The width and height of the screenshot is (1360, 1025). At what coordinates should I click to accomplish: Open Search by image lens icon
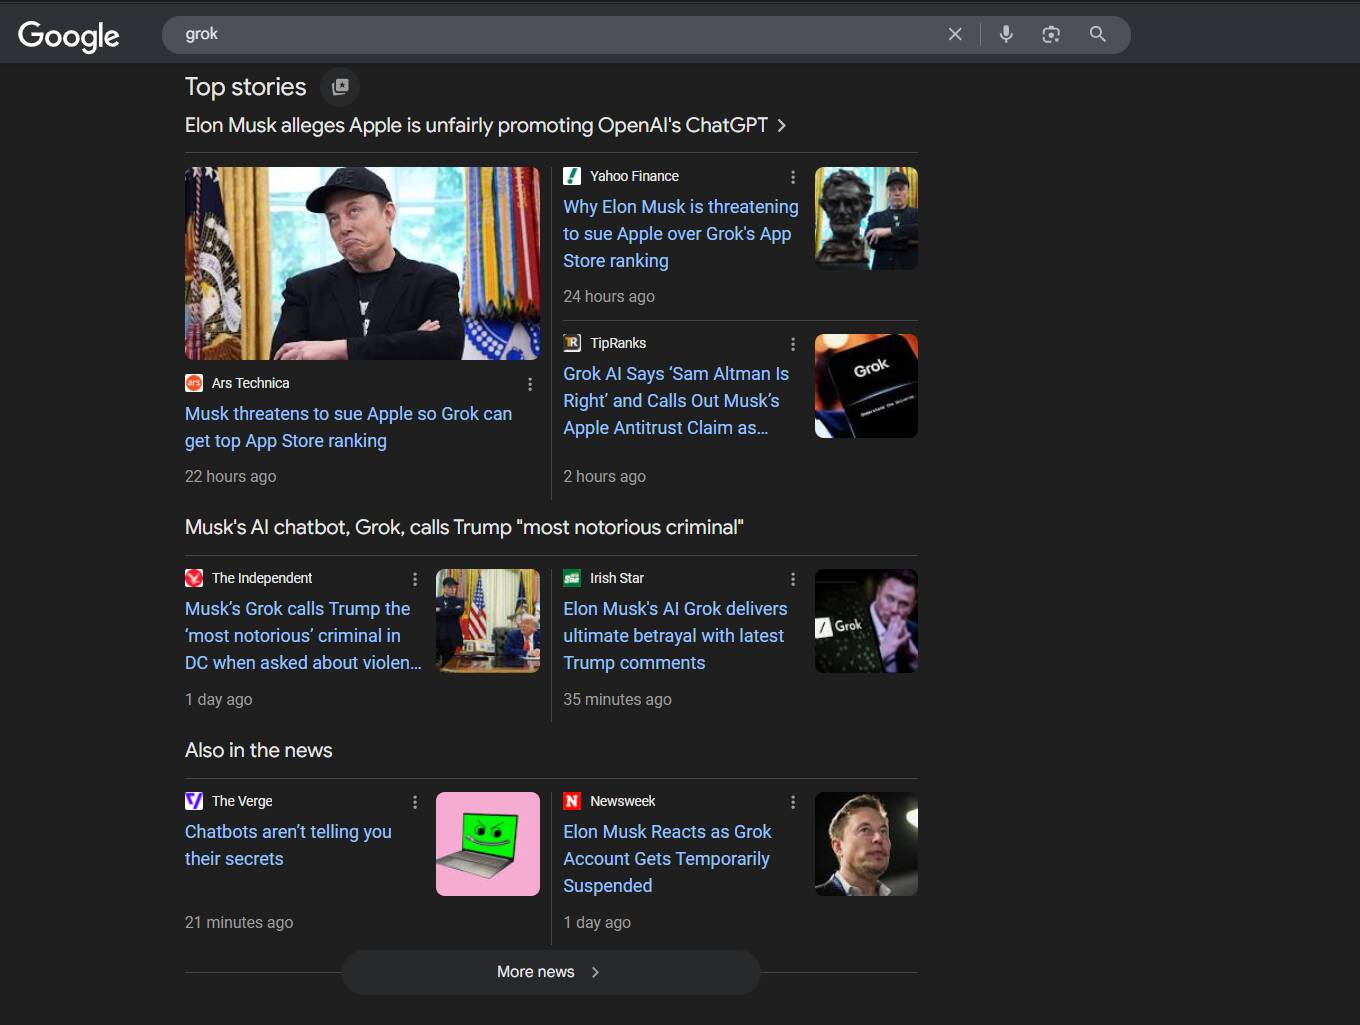(1051, 34)
